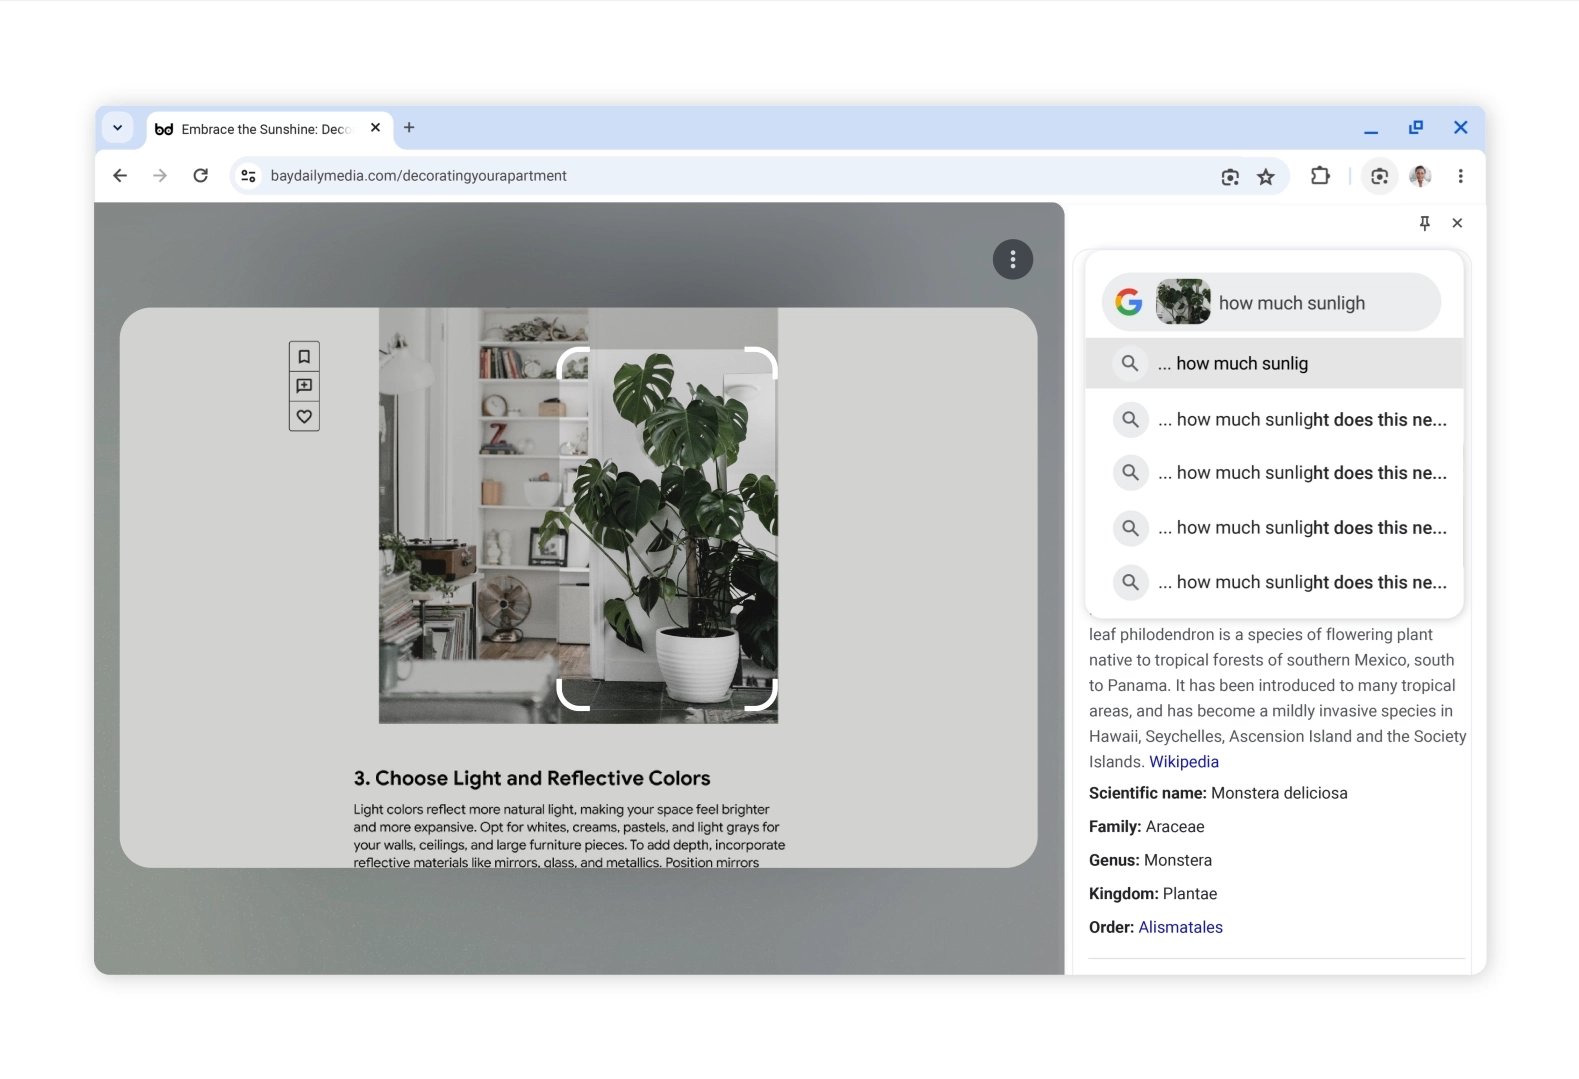Open the Chrome three-dot menu

coord(1460,176)
